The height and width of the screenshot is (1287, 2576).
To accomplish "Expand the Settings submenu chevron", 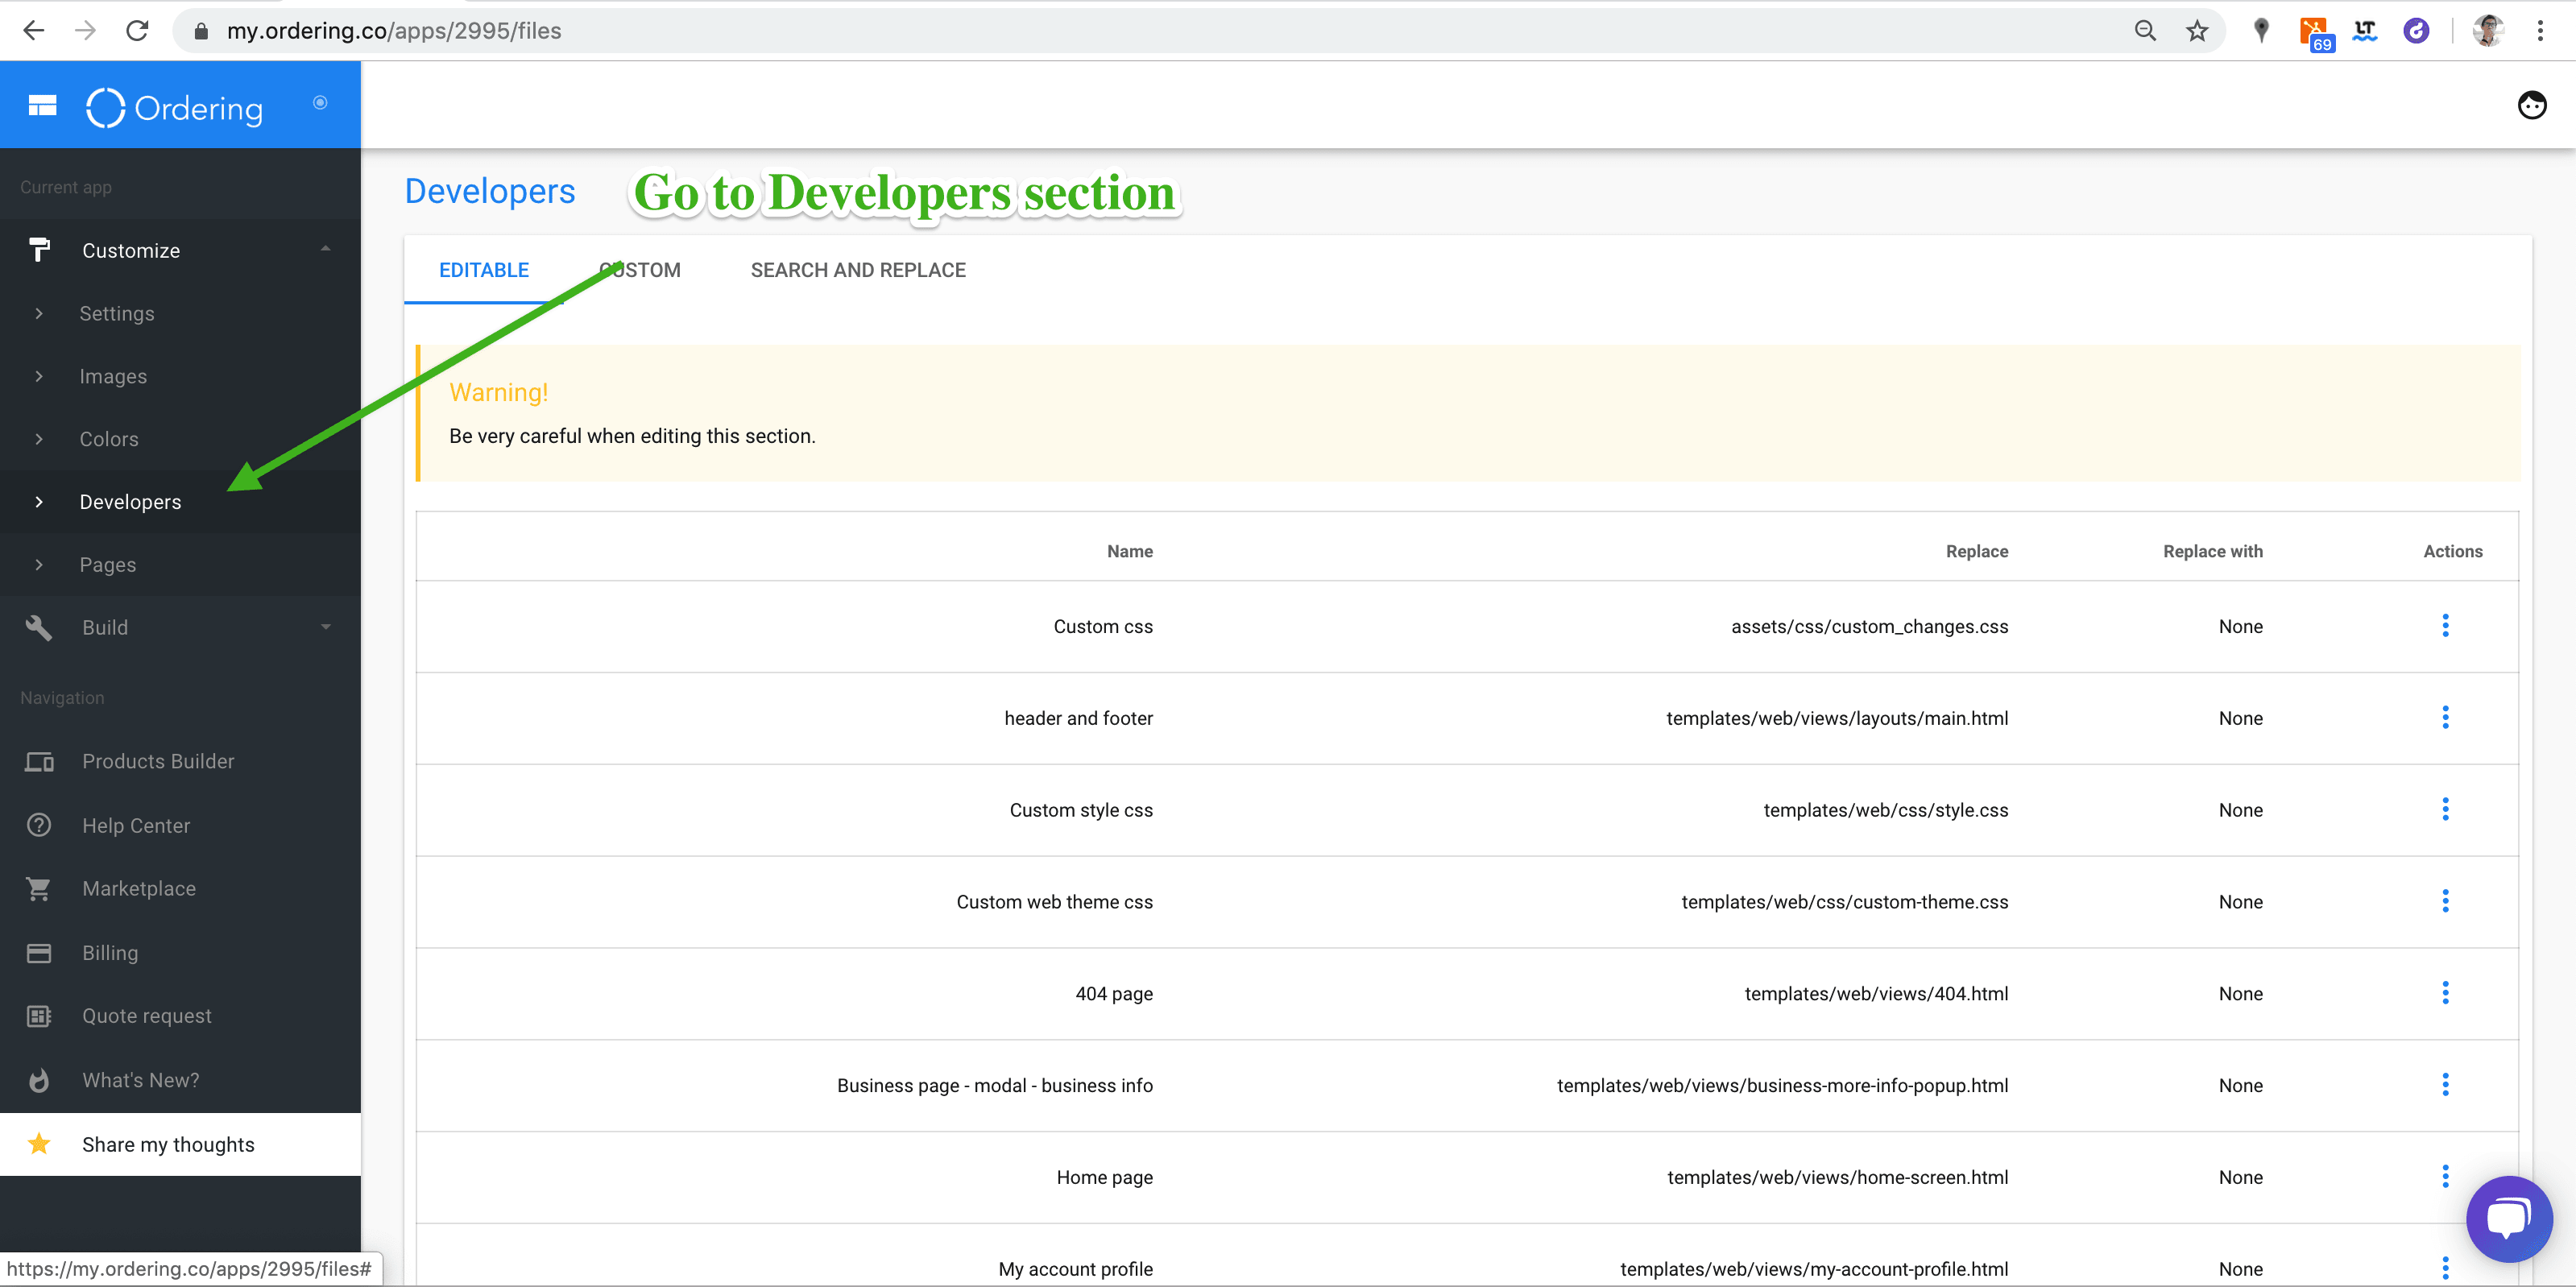I will [39, 313].
